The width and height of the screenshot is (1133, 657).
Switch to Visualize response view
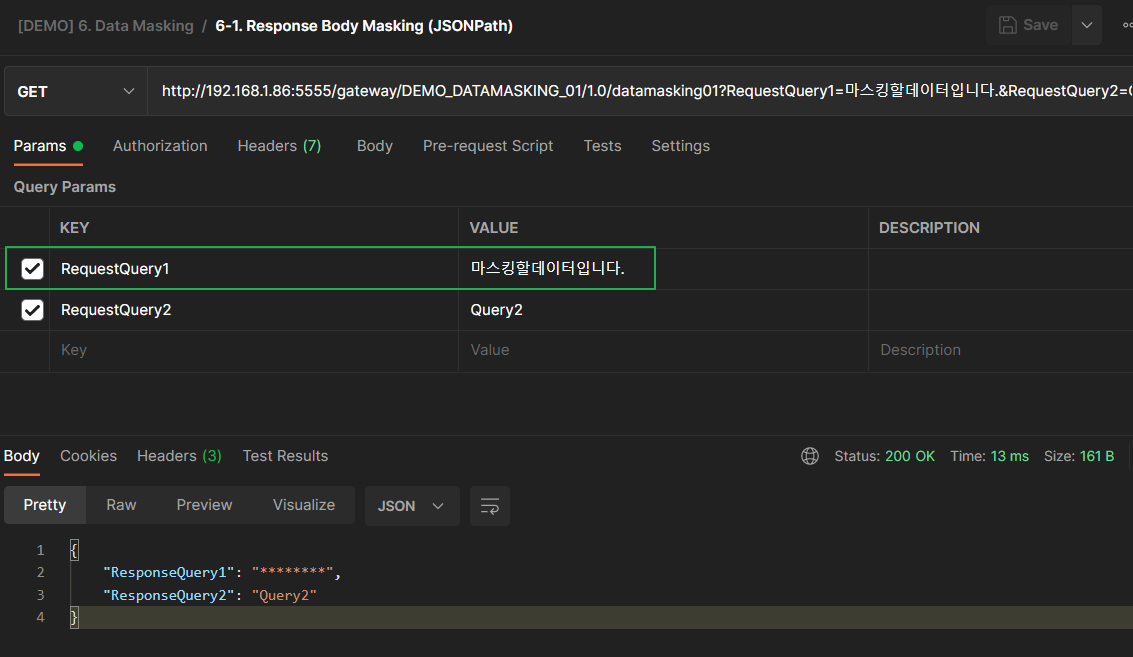point(303,505)
